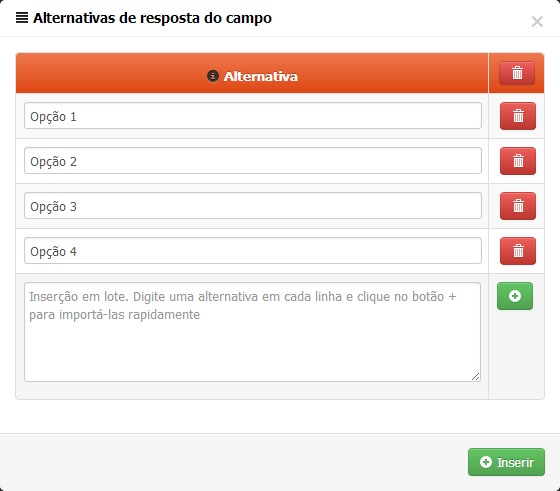560x491 pixels.
Task: Edit the Opção 4 text field
Action: (253, 251)
